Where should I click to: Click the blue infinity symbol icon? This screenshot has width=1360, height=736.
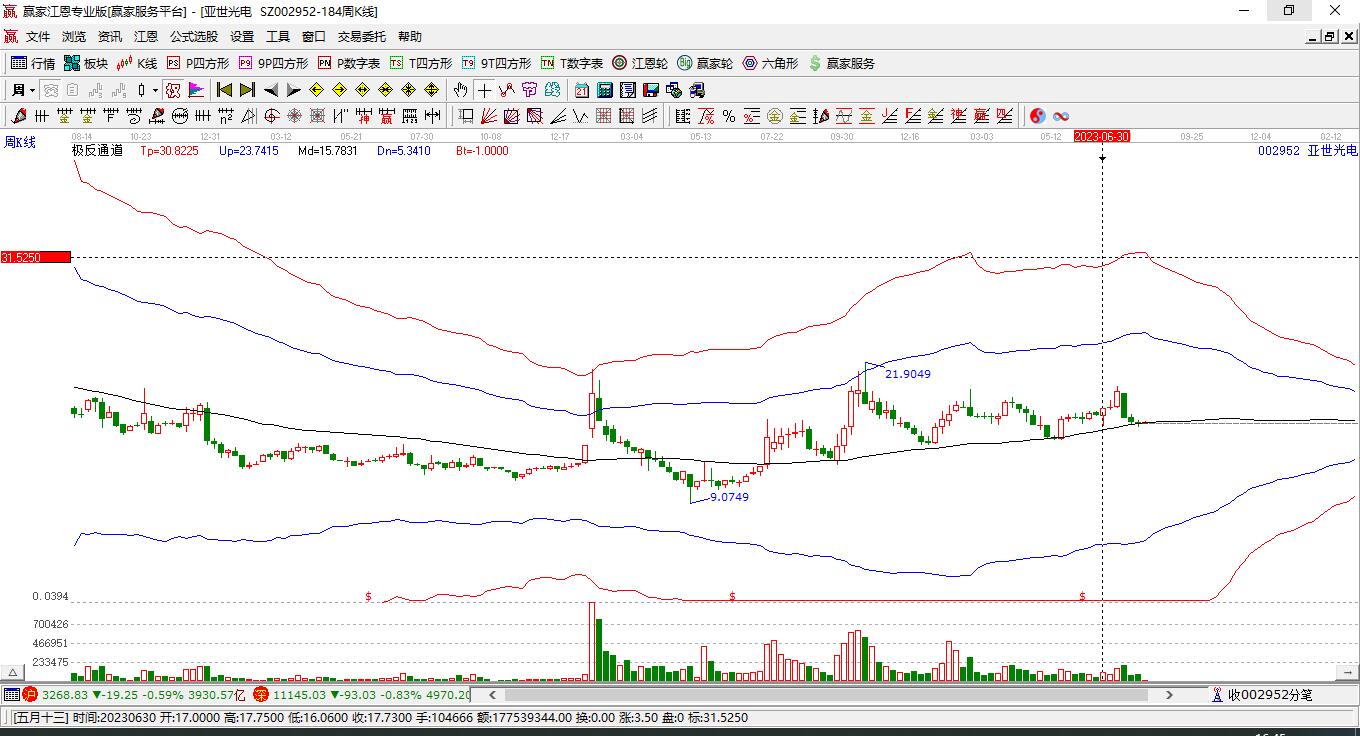[1061, 116]
